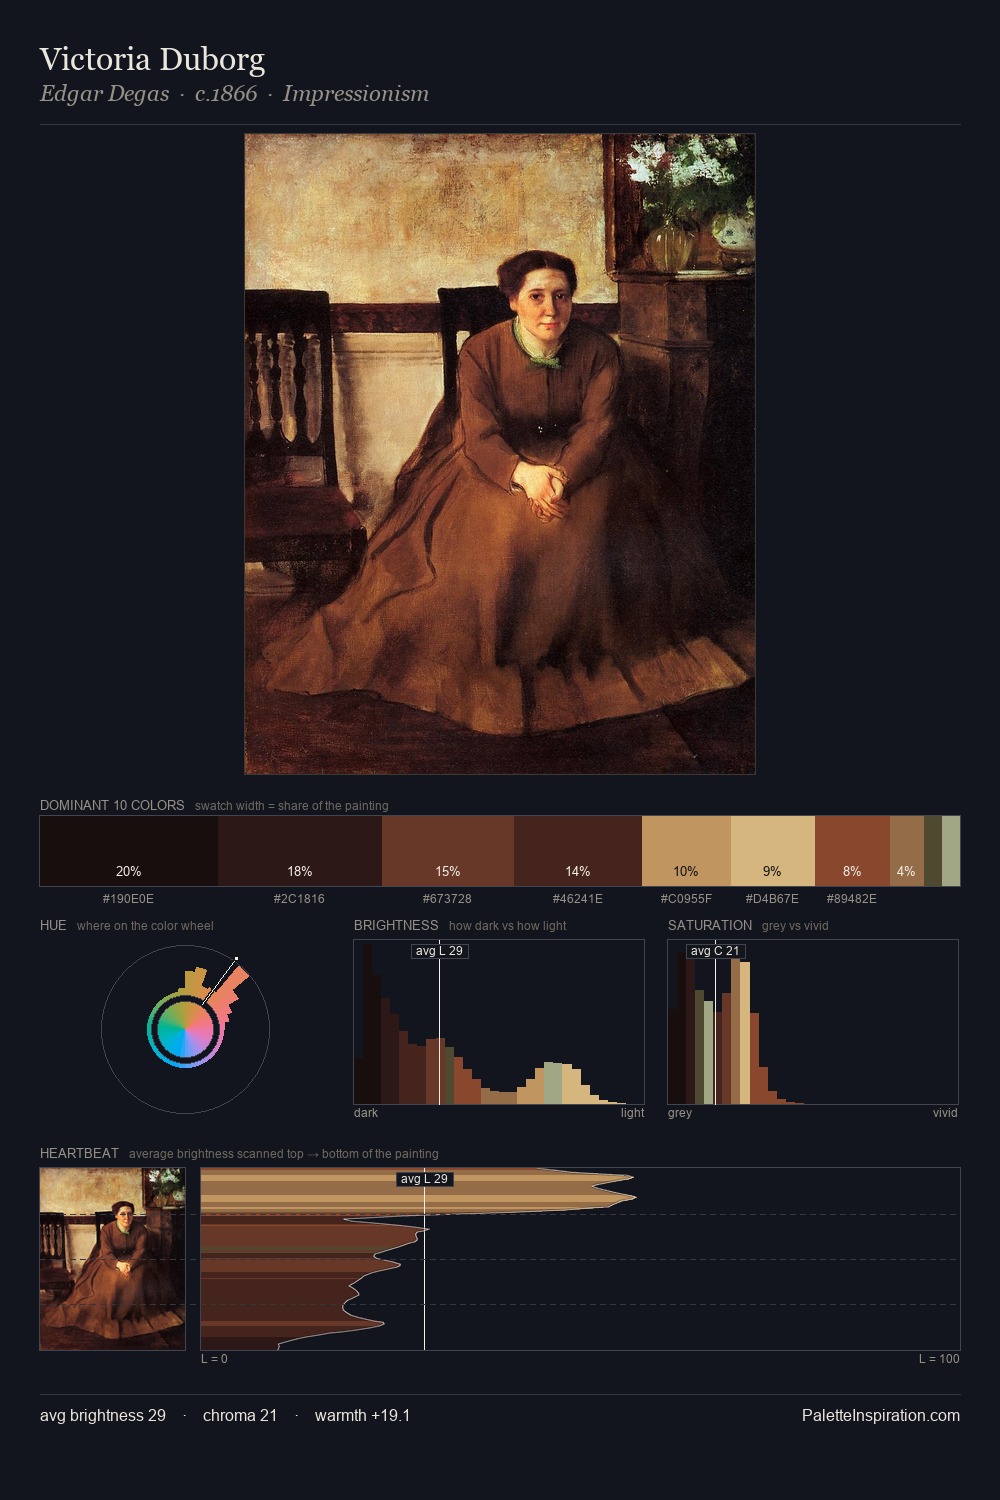Select the 18% swatch #2C1816
The image size is (1000, 1500).
pos(300,851)
